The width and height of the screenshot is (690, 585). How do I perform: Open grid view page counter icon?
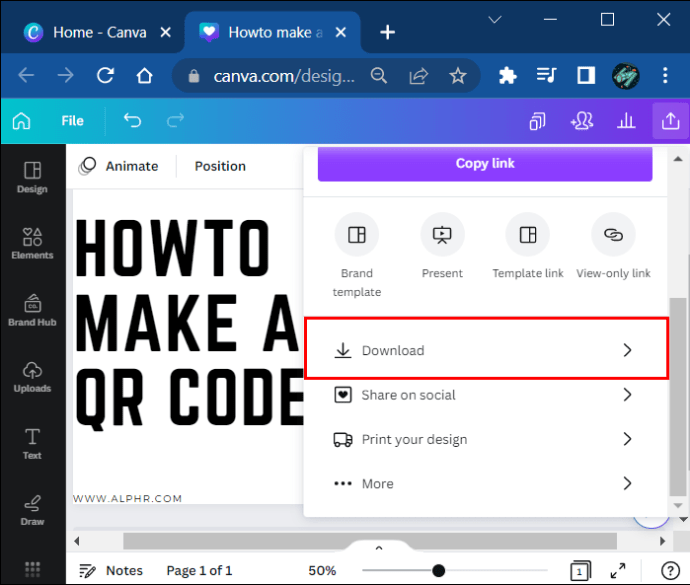tap(580, 571)
